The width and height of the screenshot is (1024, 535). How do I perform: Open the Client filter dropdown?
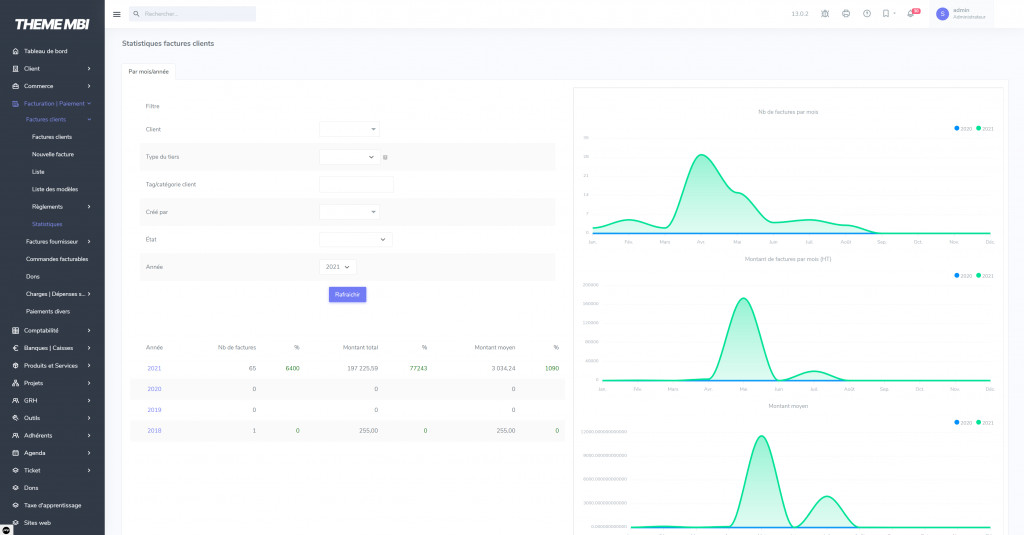[349, 129]
